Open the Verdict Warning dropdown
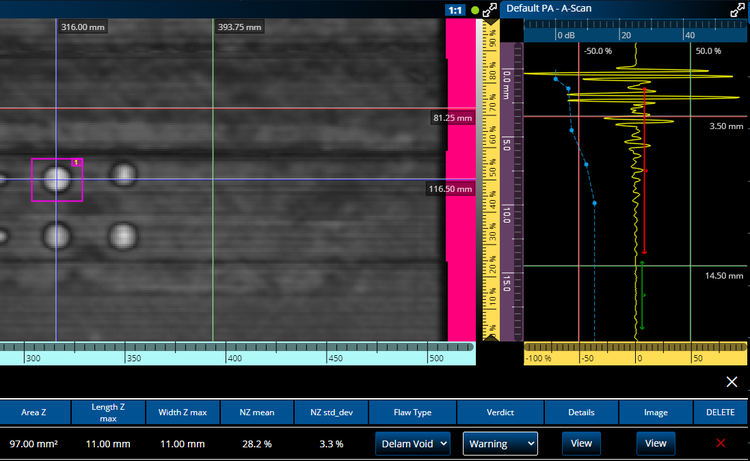 [500, 443]
